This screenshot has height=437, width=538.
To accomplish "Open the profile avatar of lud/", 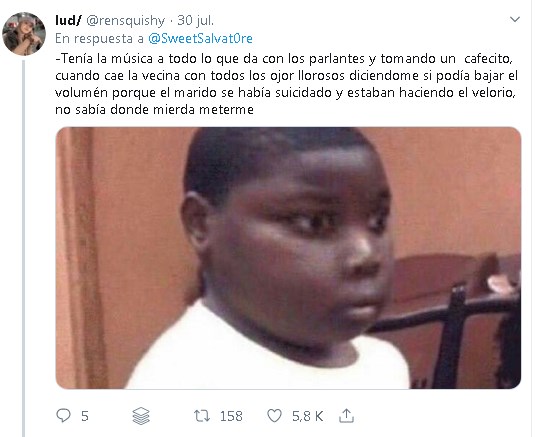I will coord(24,34).
